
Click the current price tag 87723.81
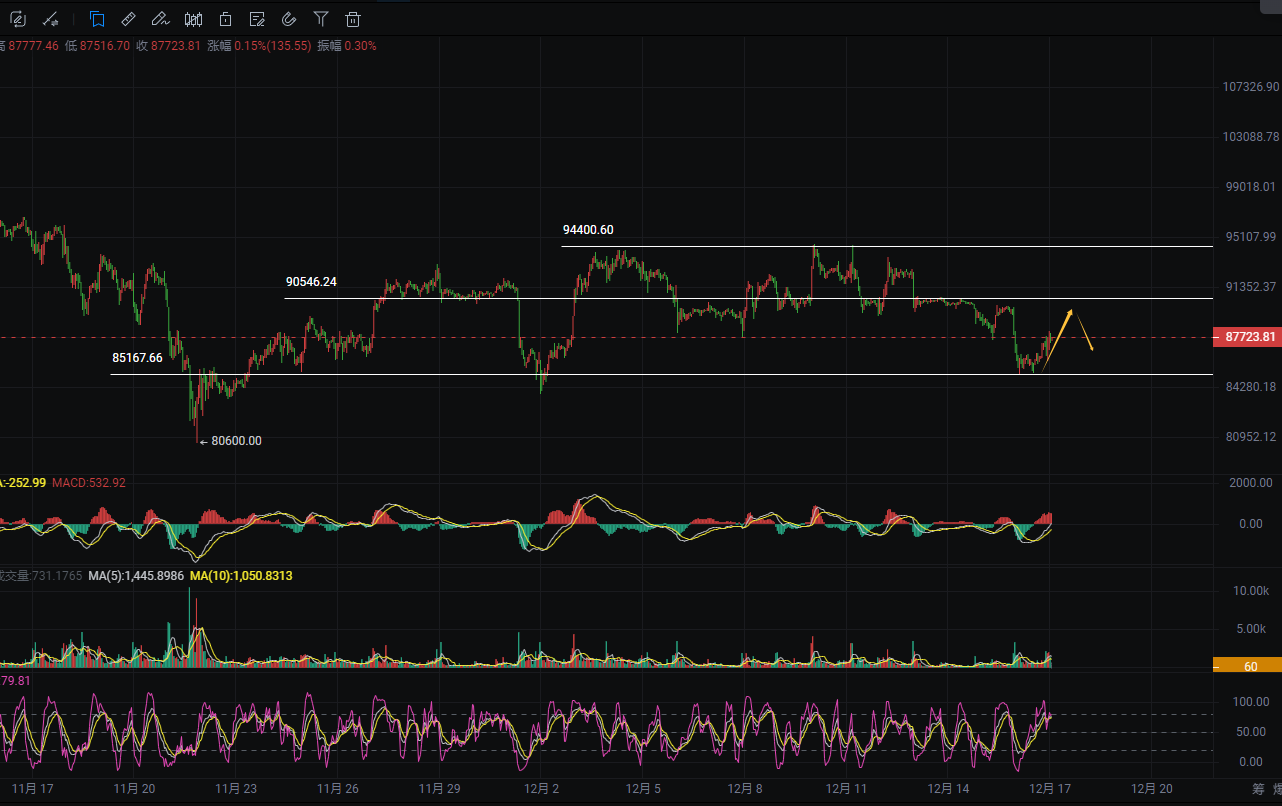(1245, 337)
